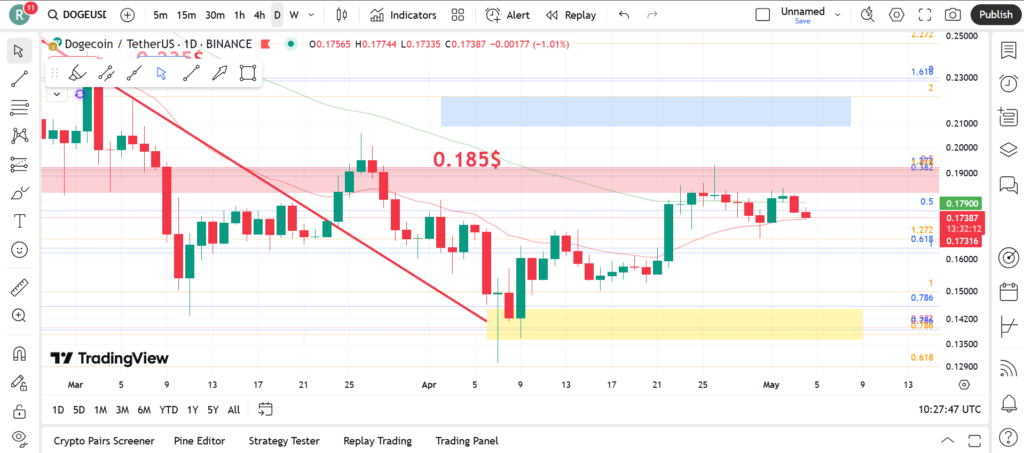Pick the rectangle tool in favorites toolbar

pyautogui.click(x=248, y=73)
